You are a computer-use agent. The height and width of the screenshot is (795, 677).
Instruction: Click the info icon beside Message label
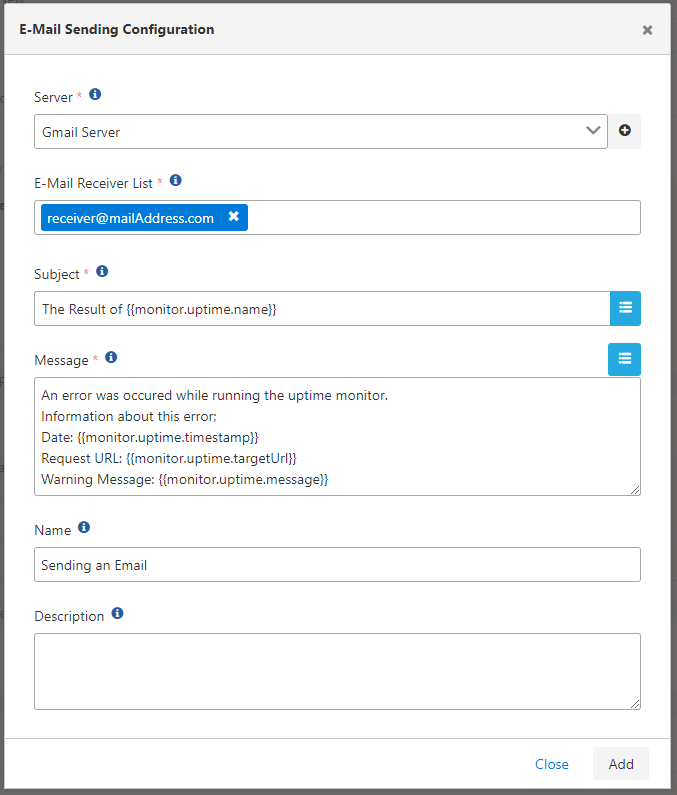111,357
